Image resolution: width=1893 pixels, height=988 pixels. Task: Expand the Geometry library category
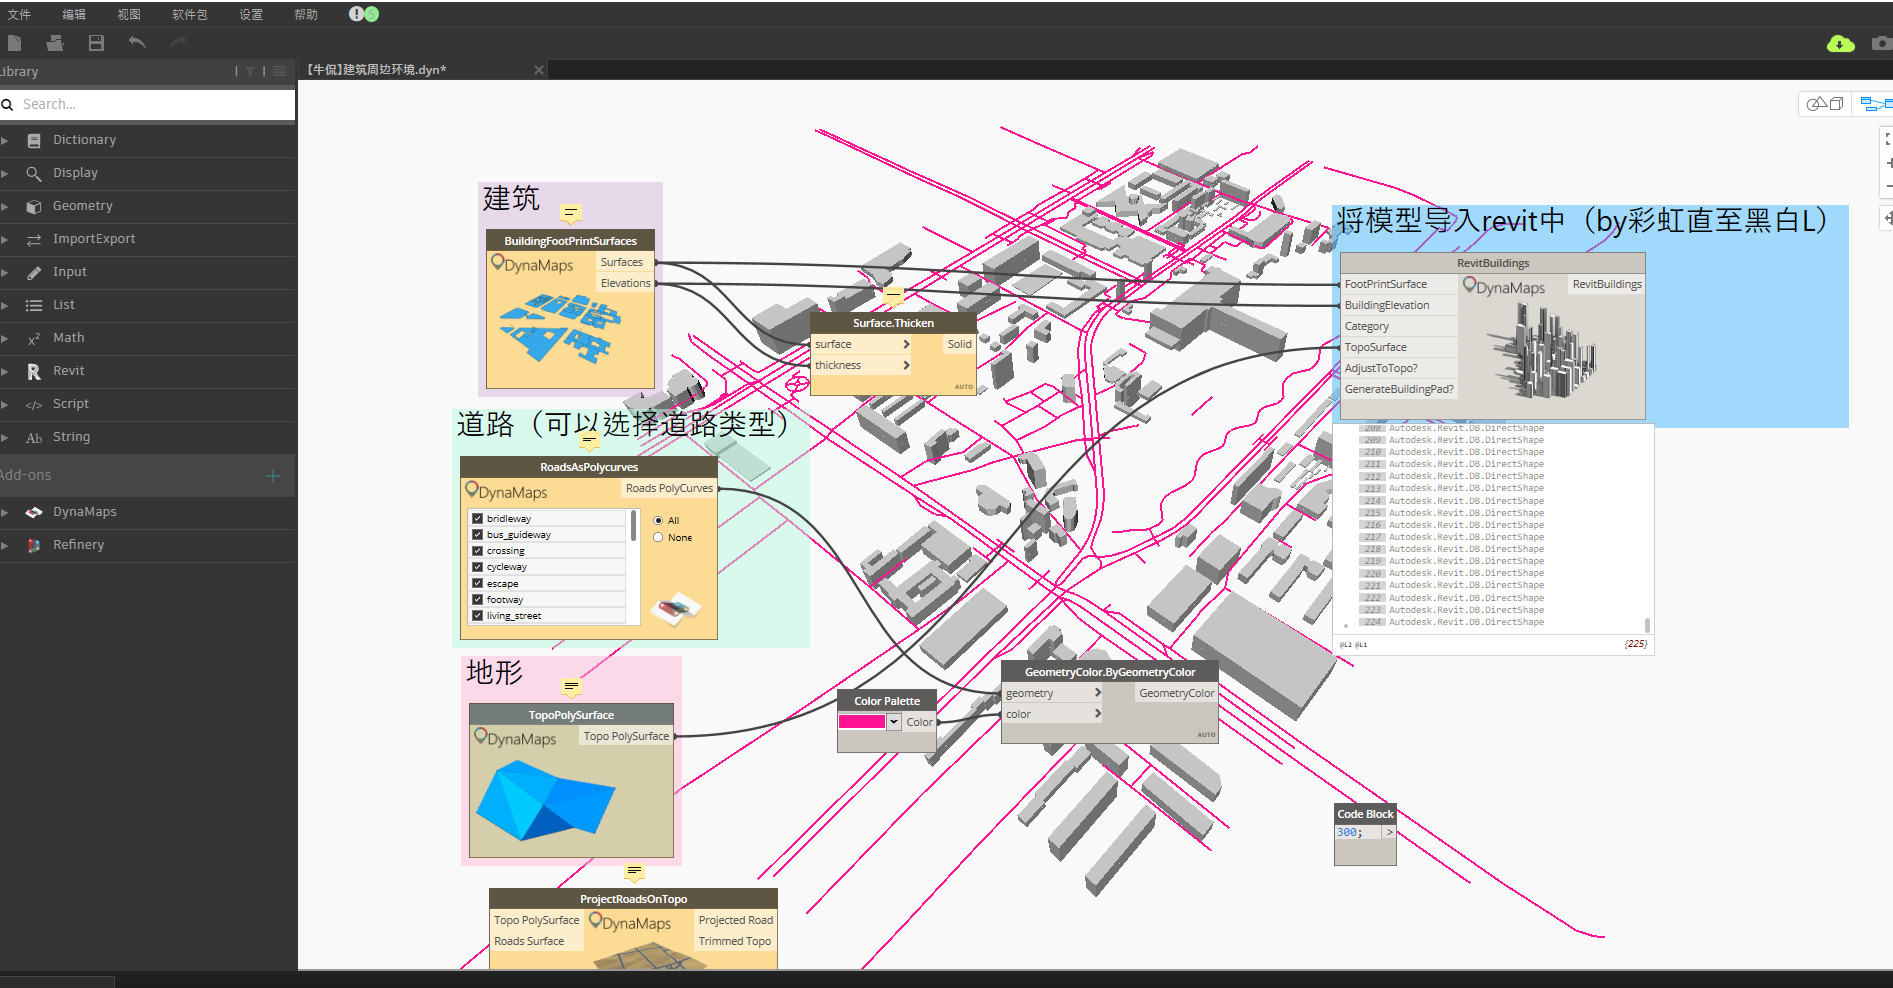click(83, 206)
